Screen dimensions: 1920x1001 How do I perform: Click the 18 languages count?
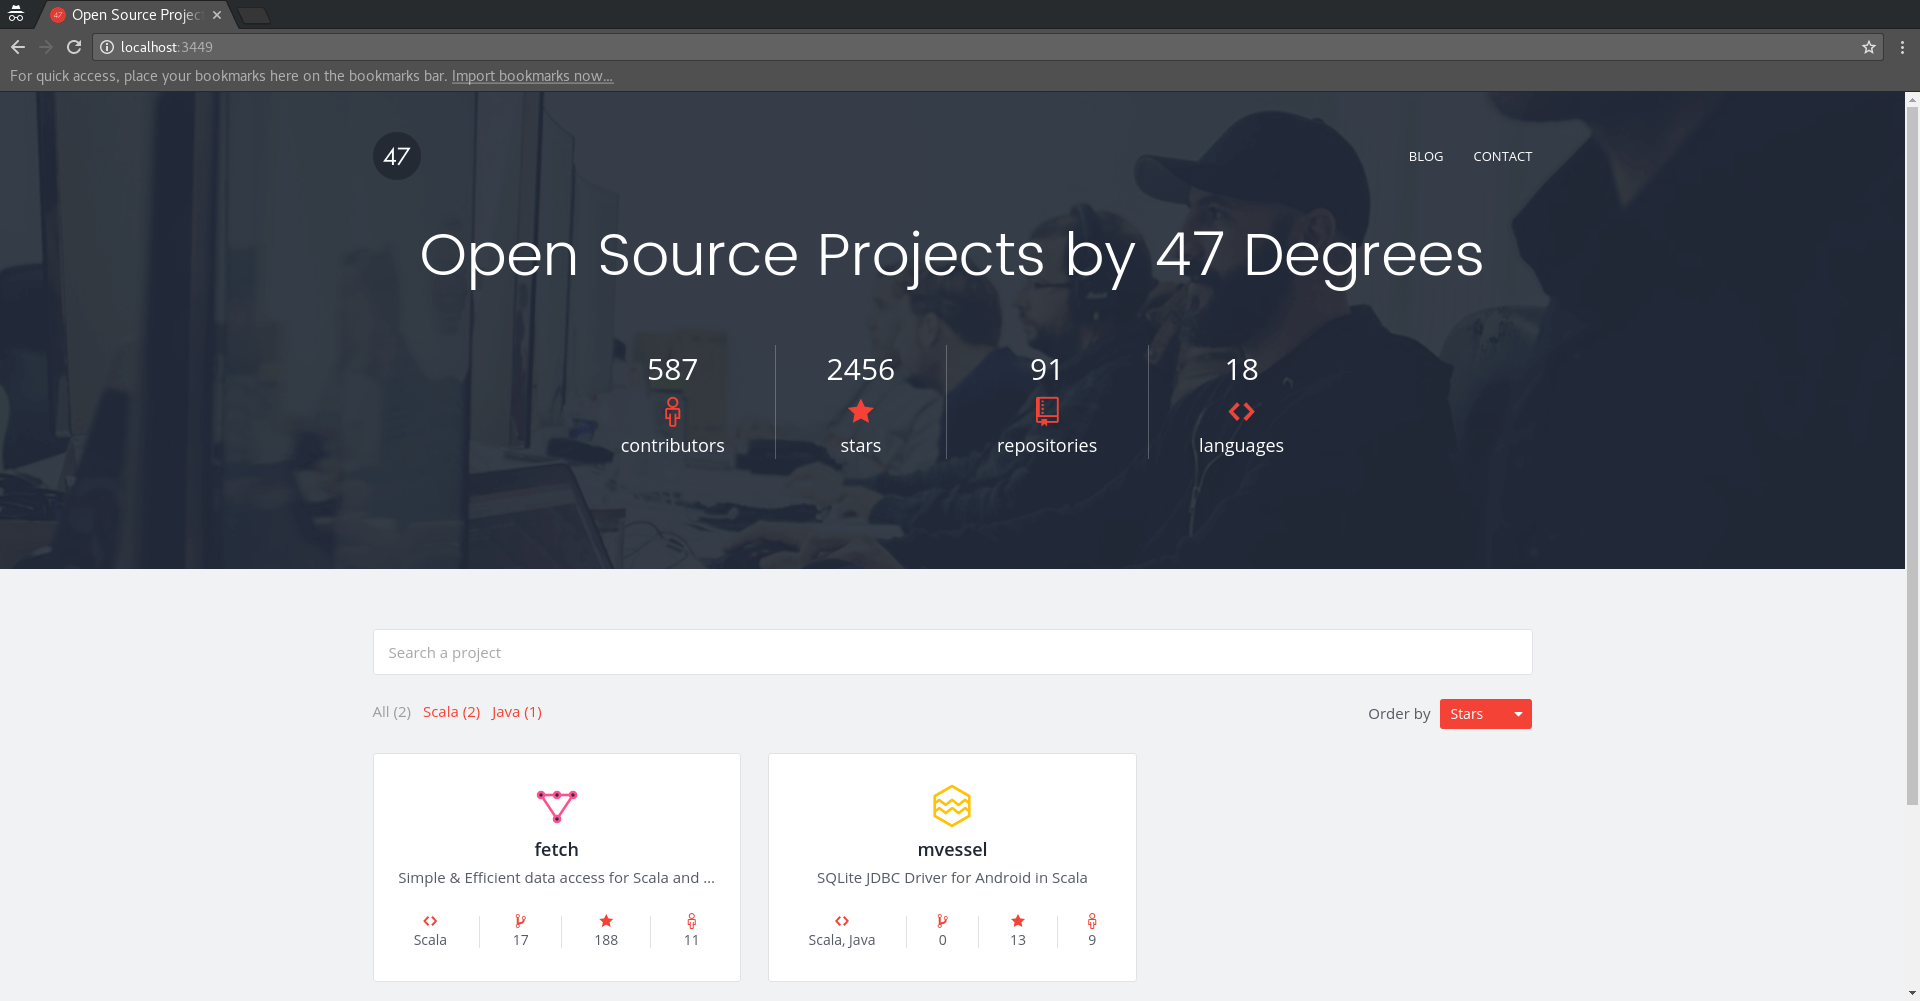coord(1241,370)
